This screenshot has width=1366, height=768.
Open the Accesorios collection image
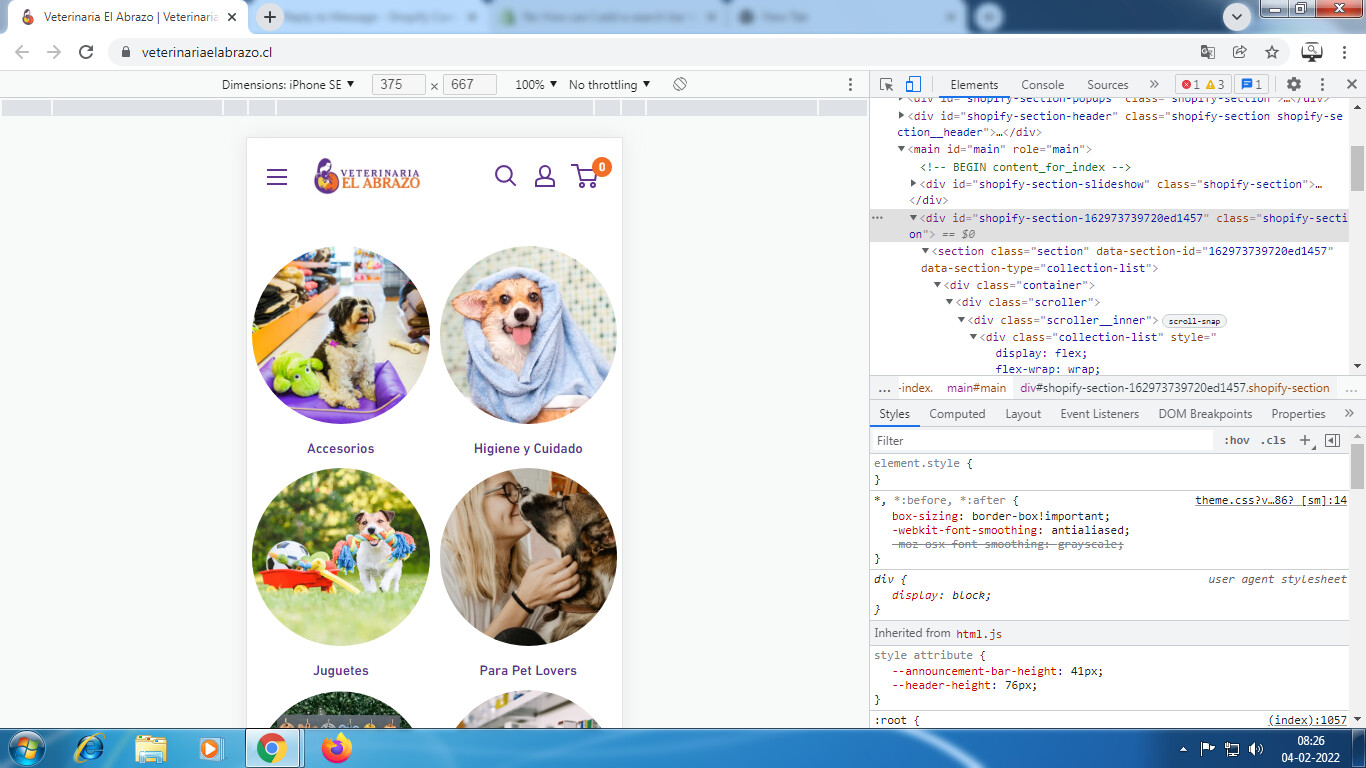341,335
